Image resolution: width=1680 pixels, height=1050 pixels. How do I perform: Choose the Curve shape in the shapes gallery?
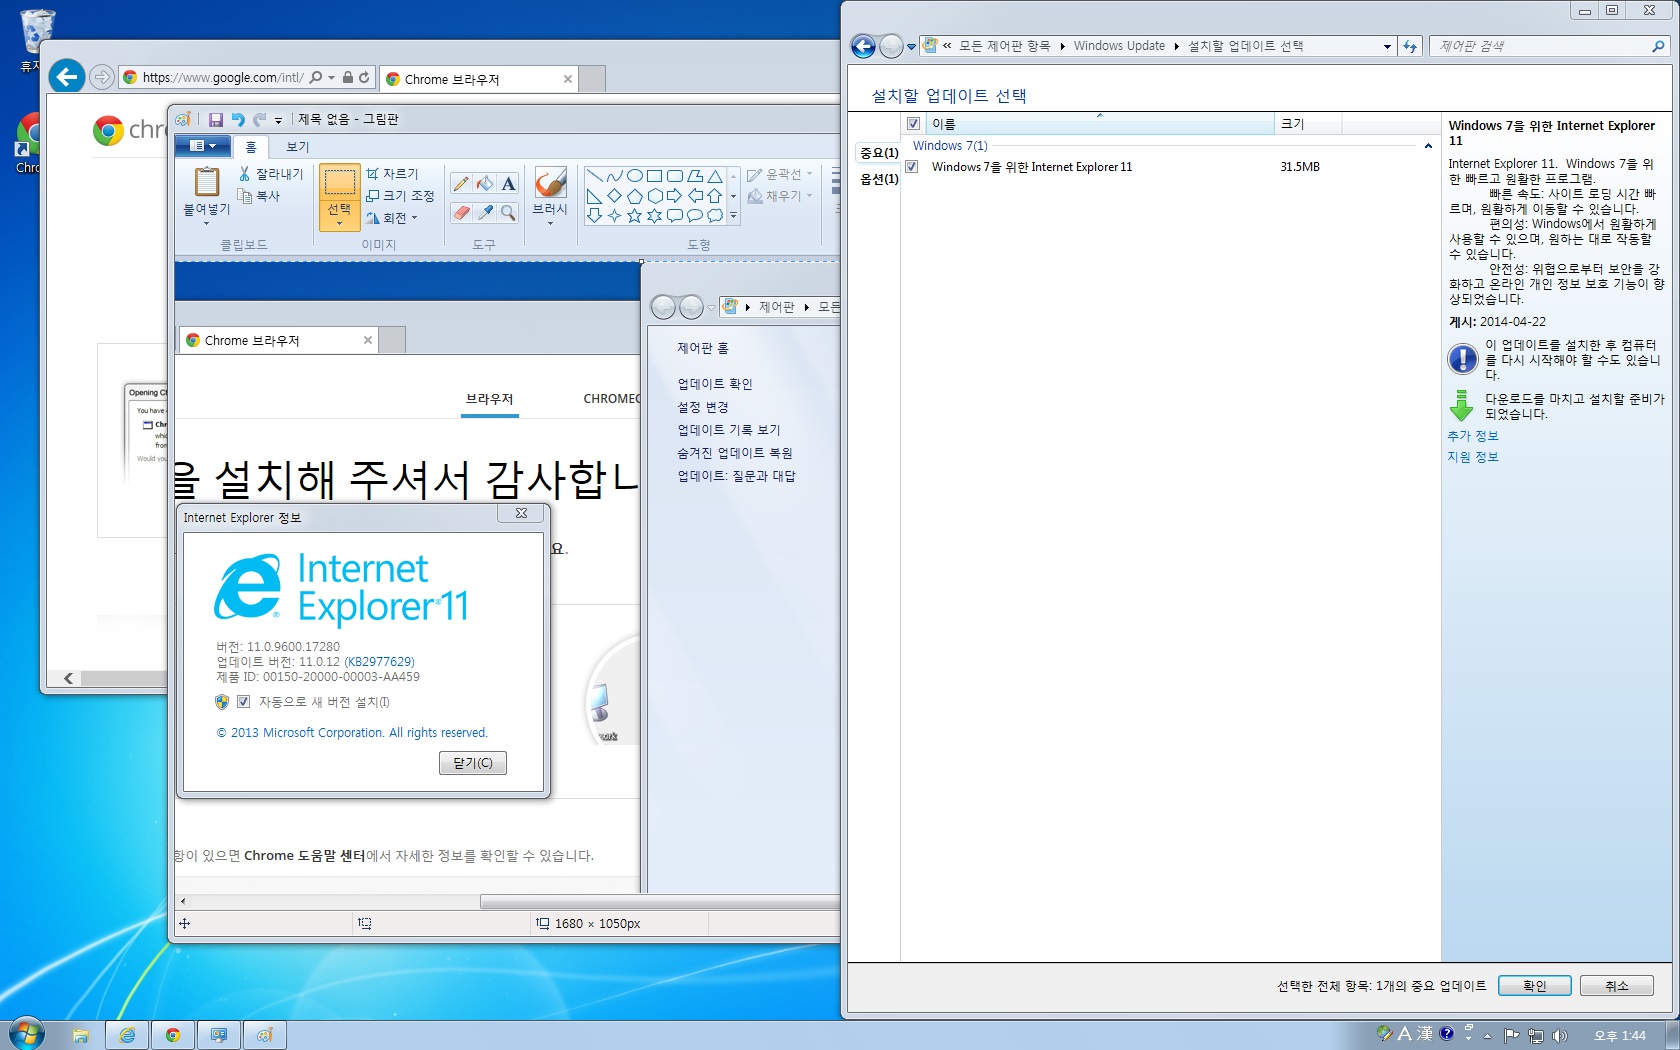click(x=615, y=176)
